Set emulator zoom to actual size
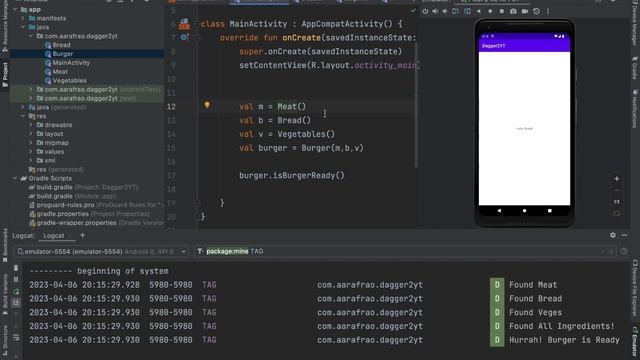640x360 pixels. [x=617, y=202]
